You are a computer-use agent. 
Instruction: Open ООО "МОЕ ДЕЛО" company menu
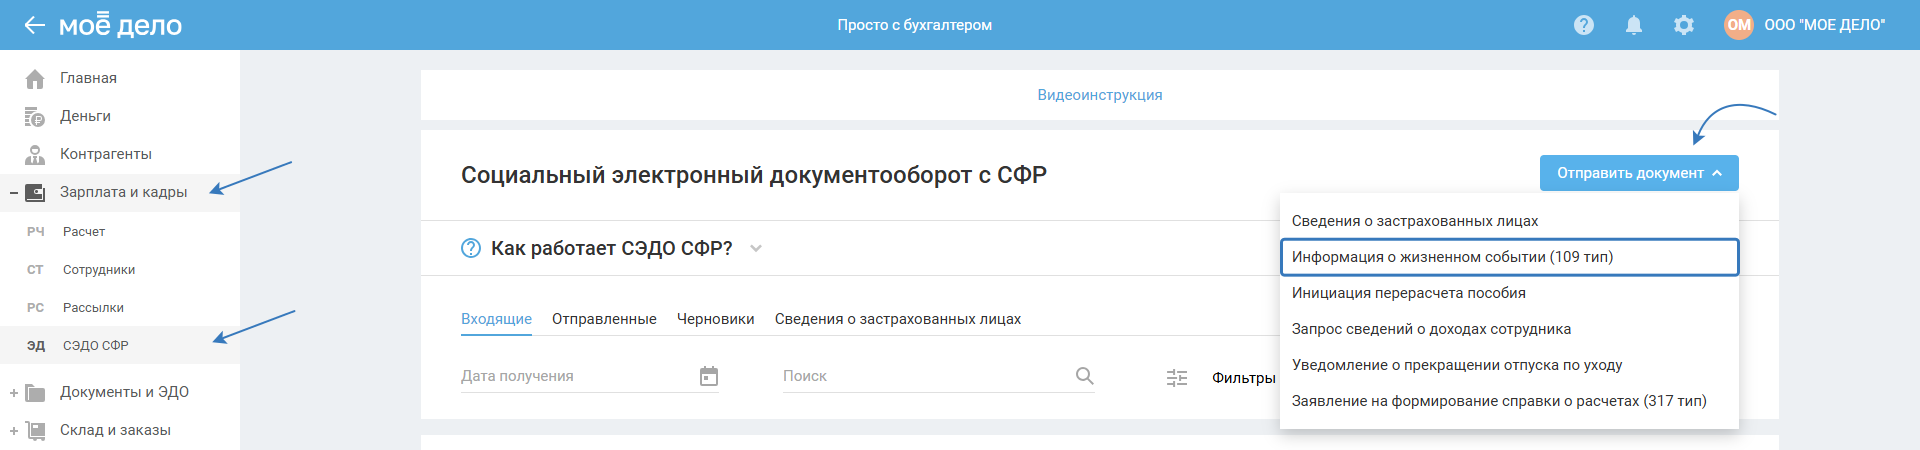(1825, 25)
